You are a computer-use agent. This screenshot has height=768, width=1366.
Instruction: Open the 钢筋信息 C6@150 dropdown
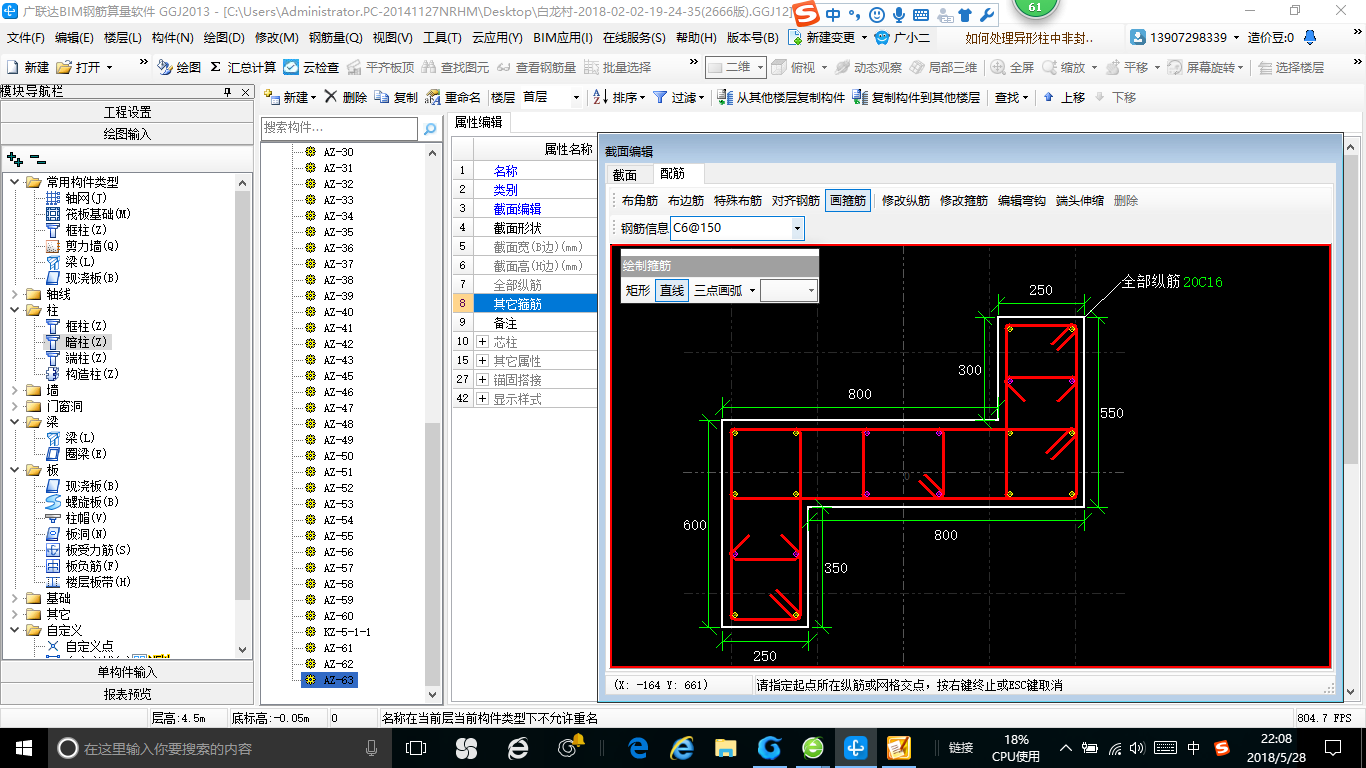pyautogui.click(x=797, y=228)
